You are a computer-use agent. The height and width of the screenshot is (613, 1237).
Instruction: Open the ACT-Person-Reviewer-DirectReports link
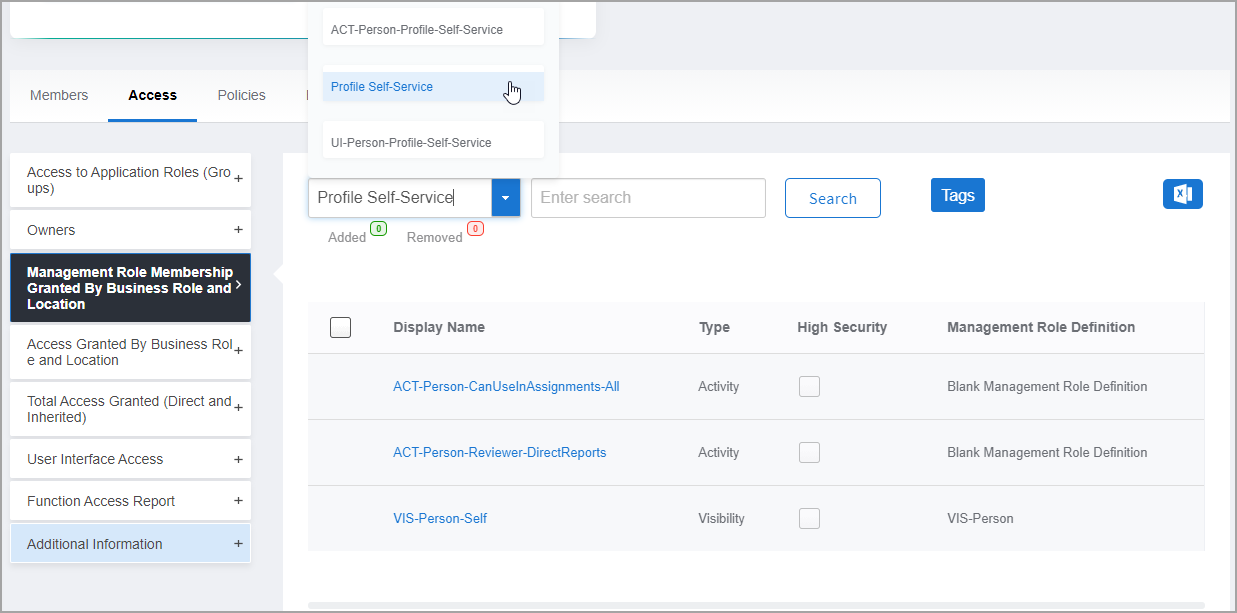click(499, 452)
